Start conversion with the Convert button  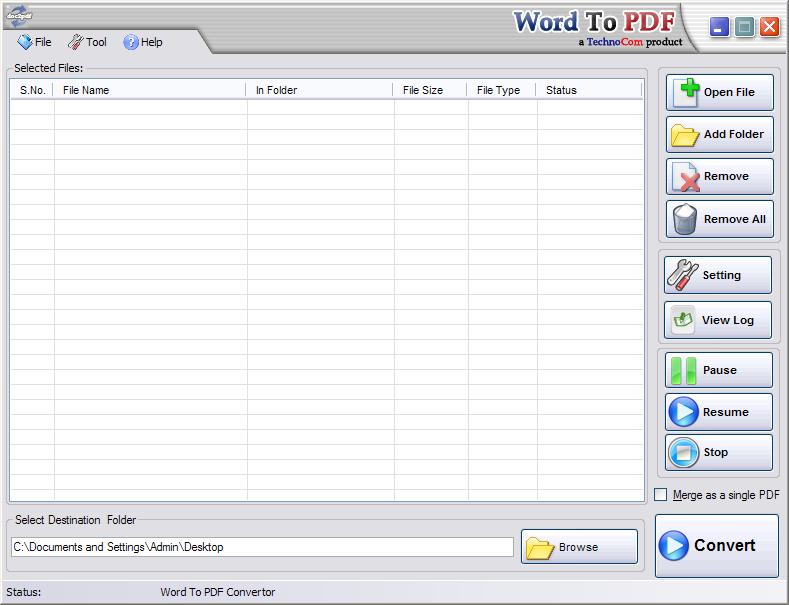coord(717,546)
